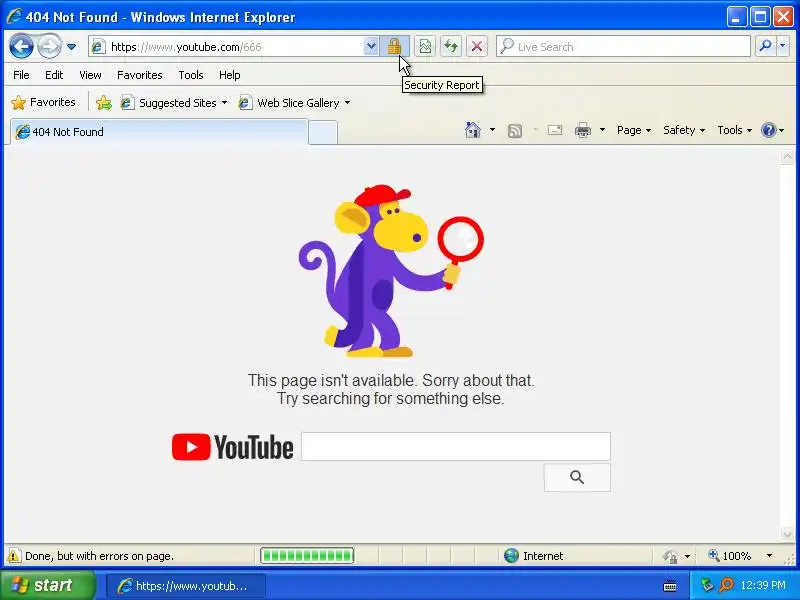Click the Back navigation arrow button
This screenshot has width=800, height=600.
21,46
